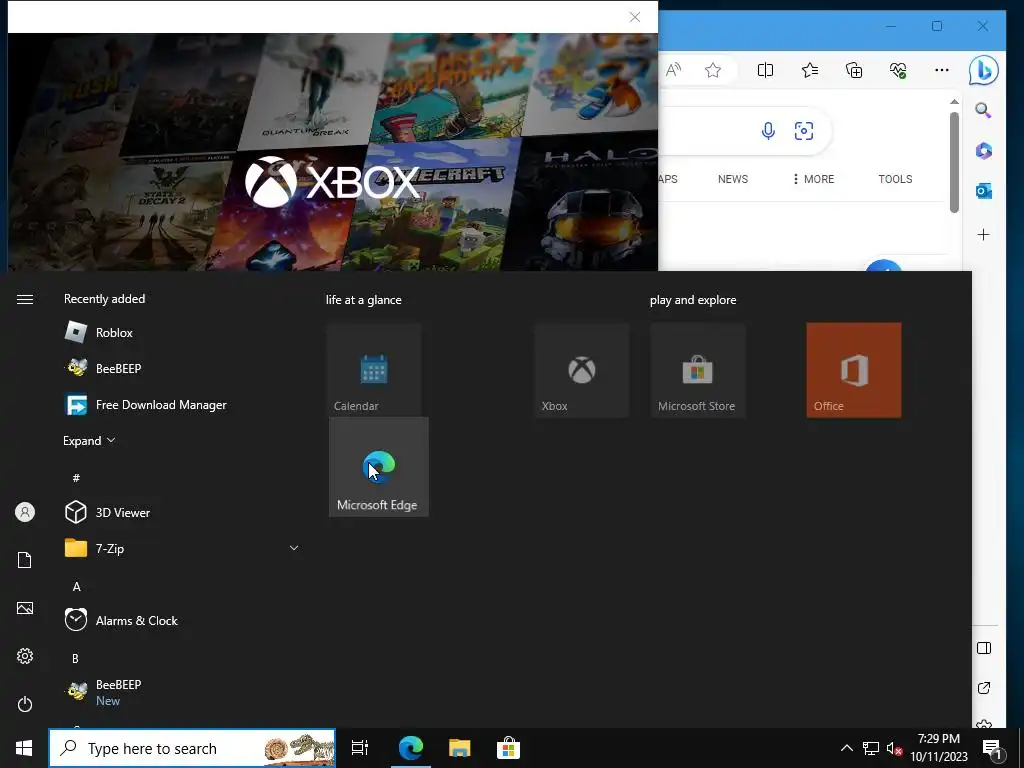The height and width of the screenshot is (768, 1024).
Task: Open the notification center
Action: coord(993,748)
